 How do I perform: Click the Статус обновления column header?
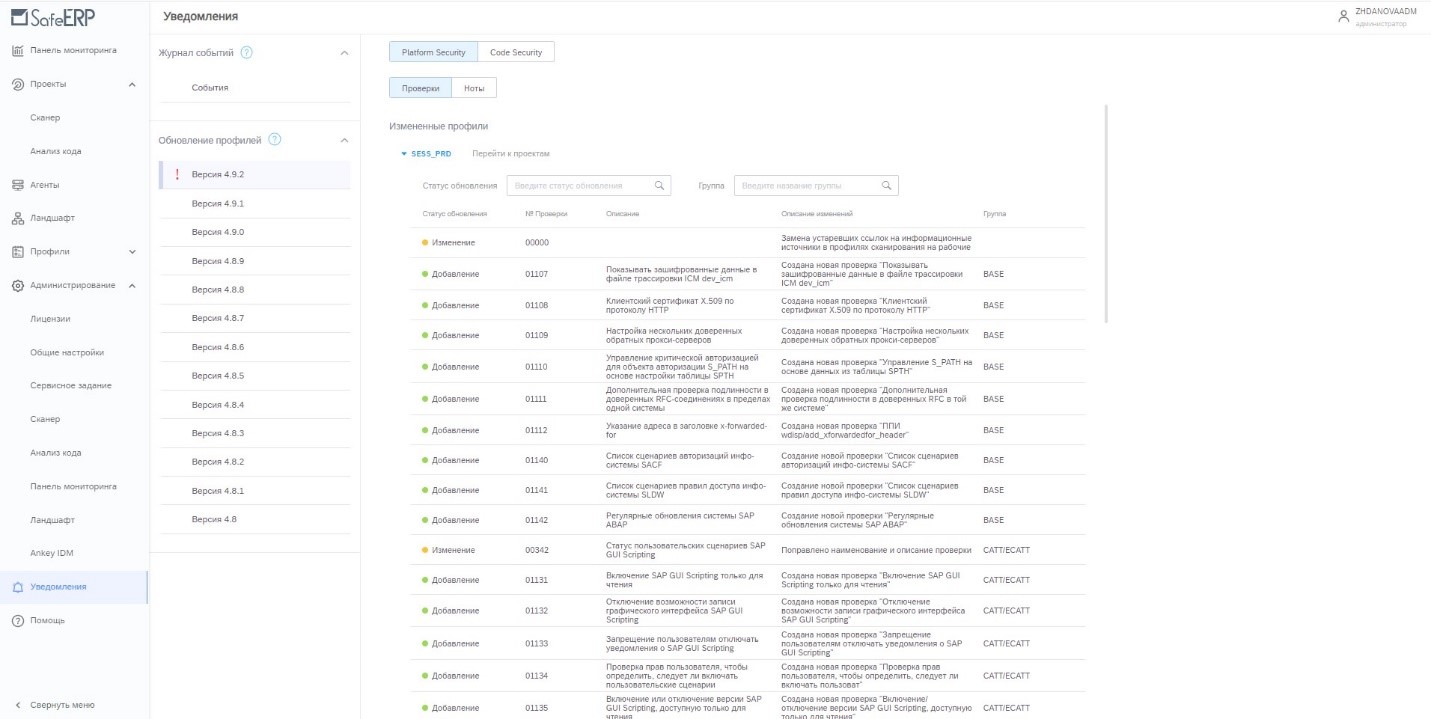tap(455, 214)
